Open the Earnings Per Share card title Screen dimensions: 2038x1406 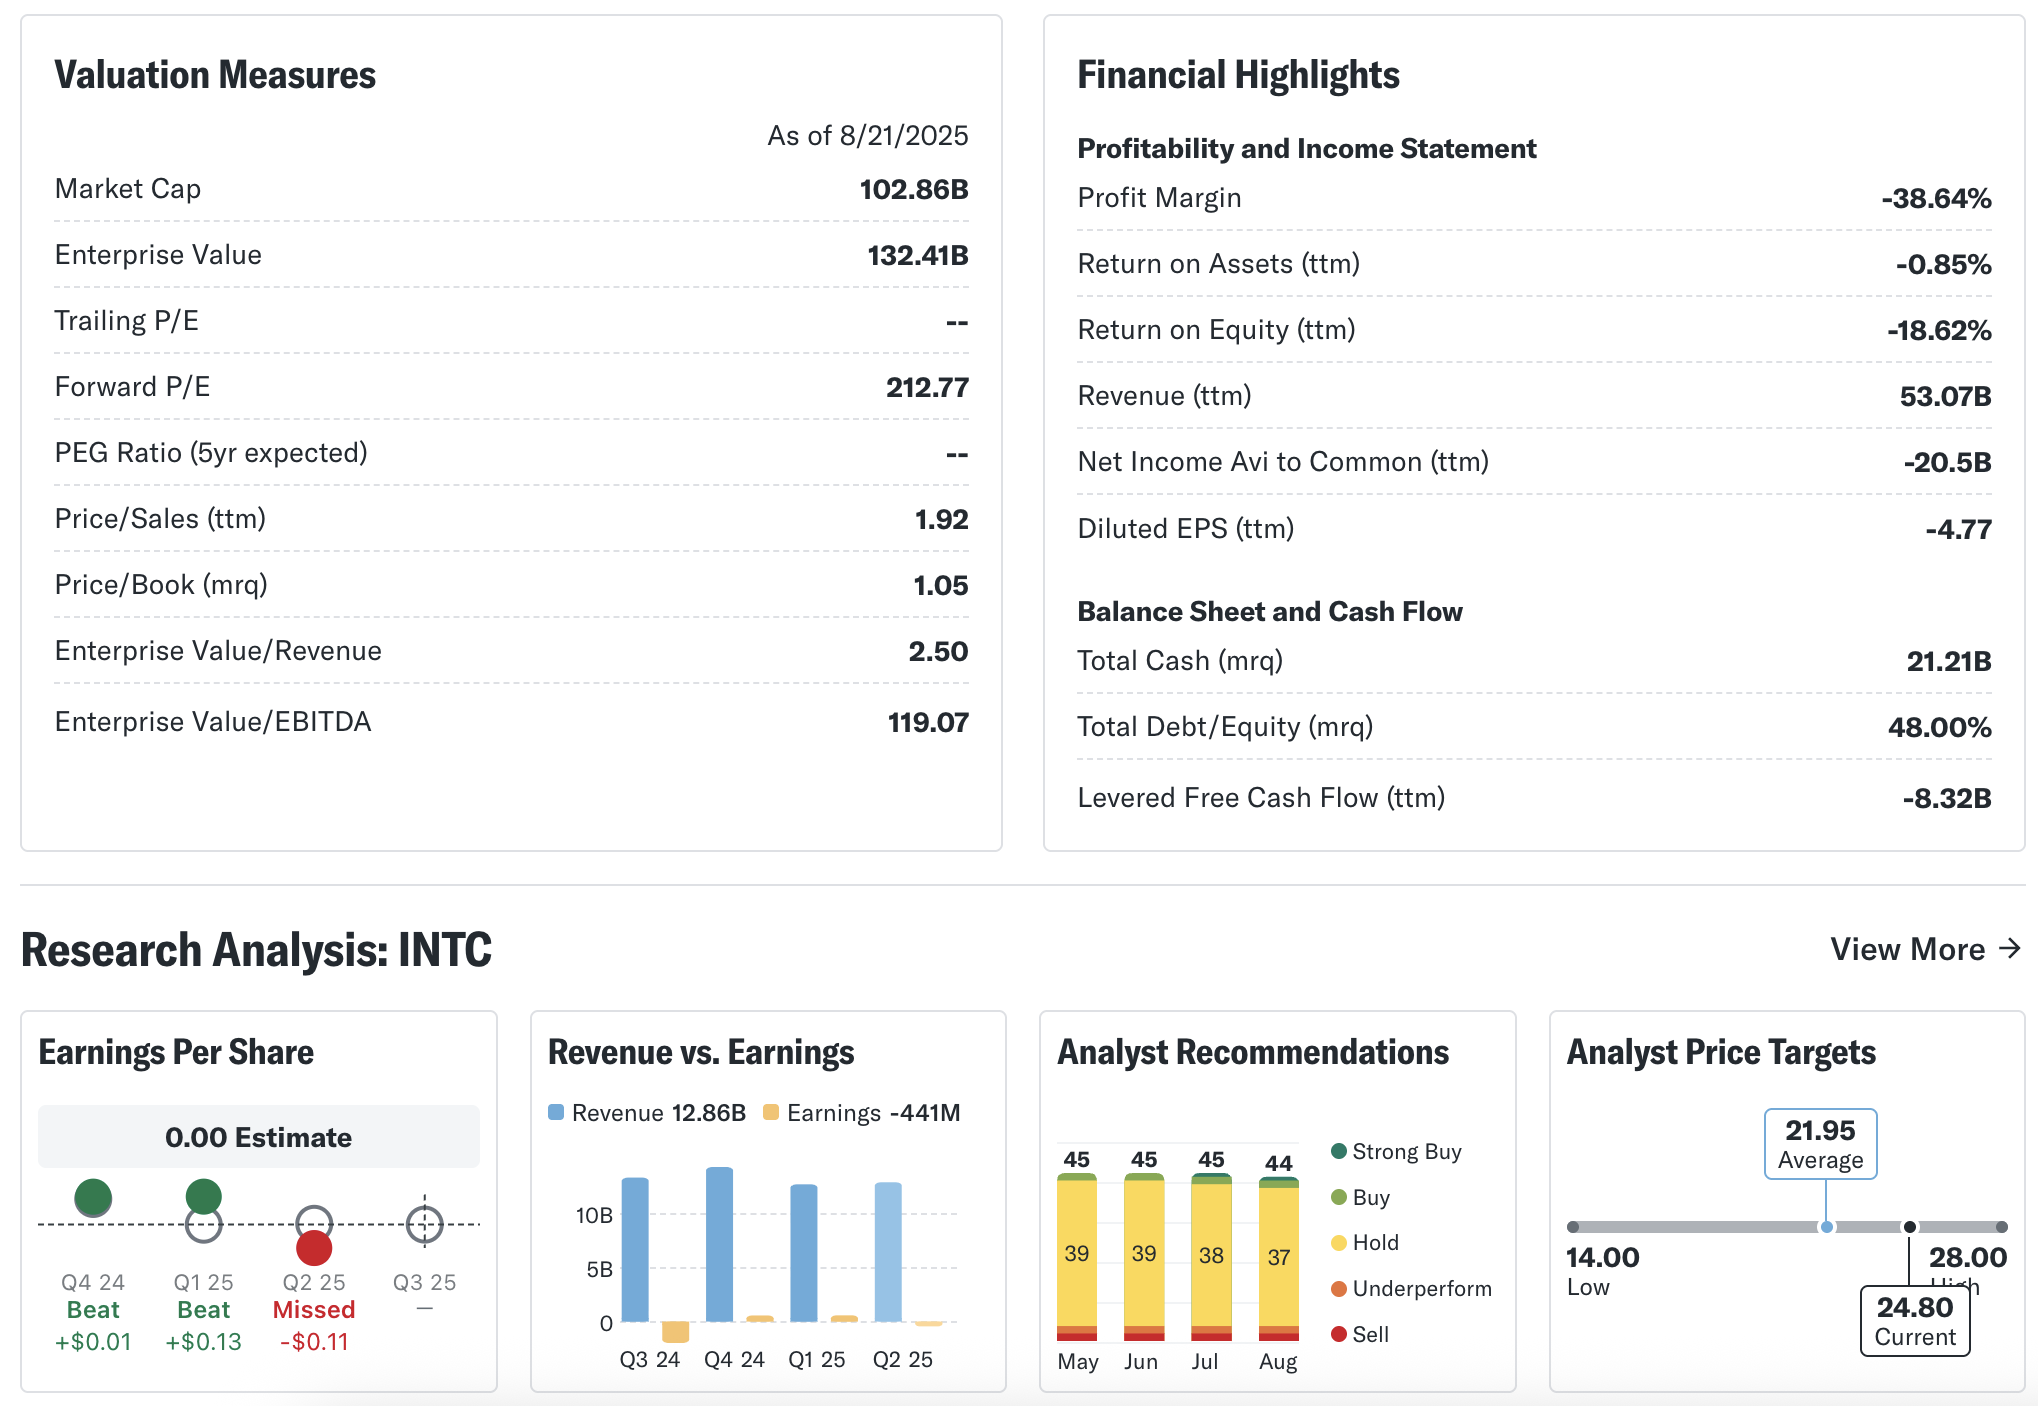[x=176, y=1052]
